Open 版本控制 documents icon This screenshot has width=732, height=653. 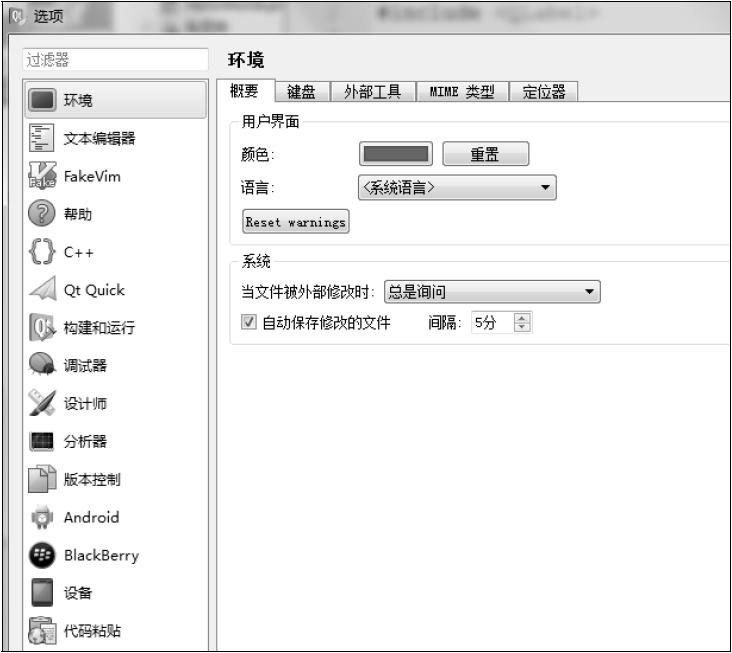[42, 479]
